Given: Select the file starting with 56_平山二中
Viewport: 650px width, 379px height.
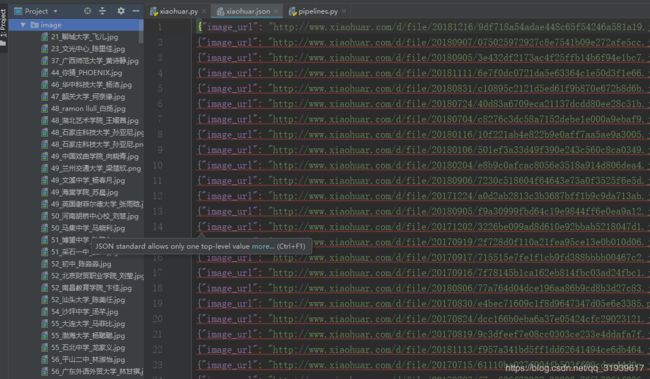Looking at the screenshot, I should (88, 360).
